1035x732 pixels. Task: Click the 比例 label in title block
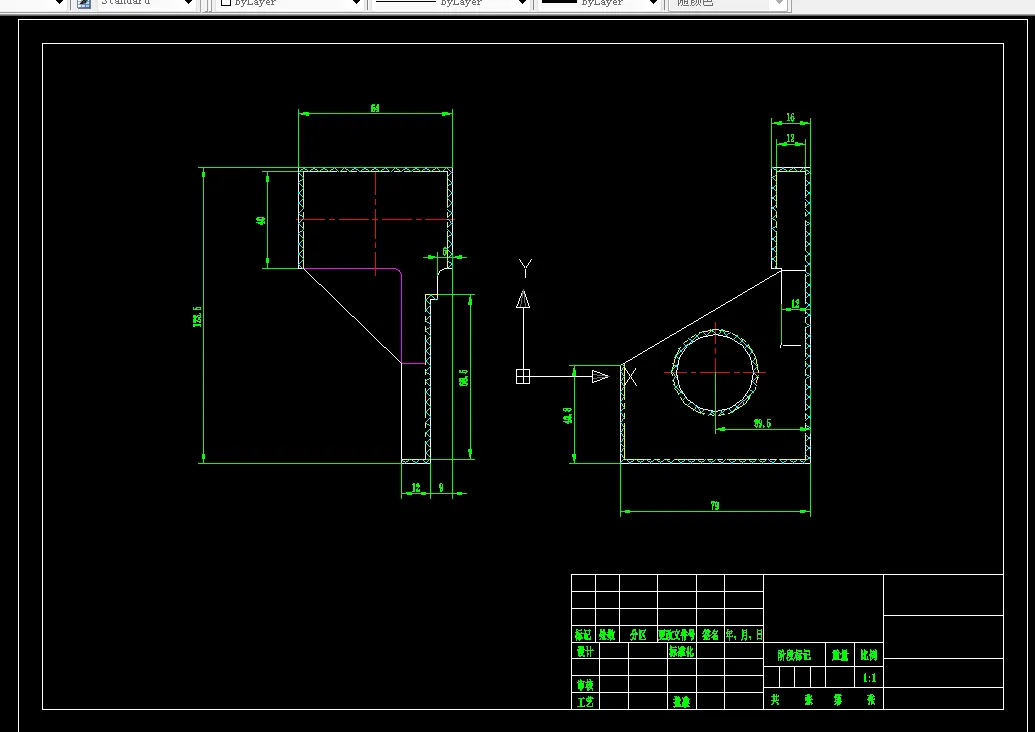point(869,655)
